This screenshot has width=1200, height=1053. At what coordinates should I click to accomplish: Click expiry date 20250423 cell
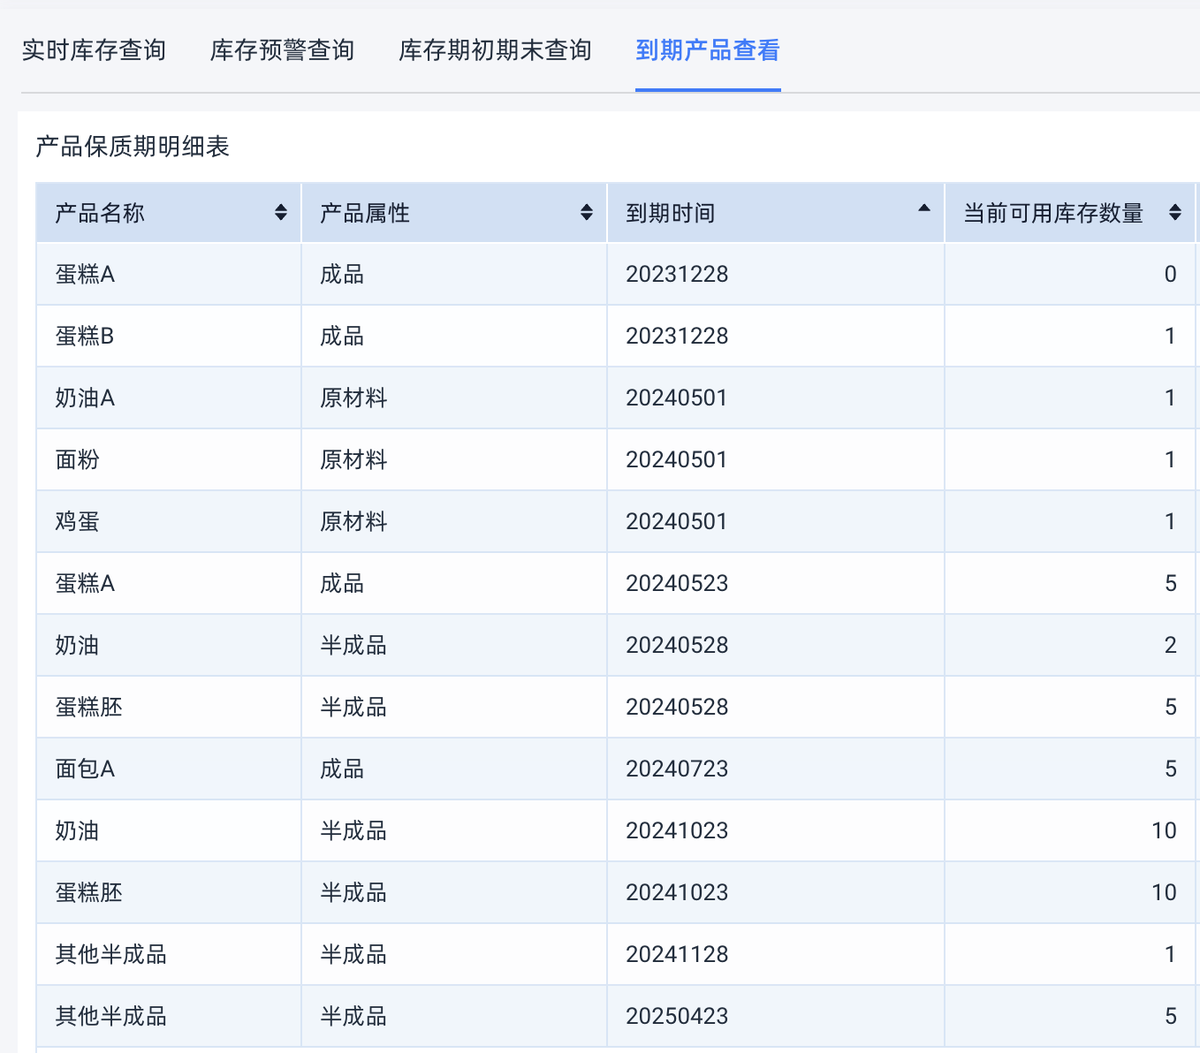click(x=677, y=1017)
